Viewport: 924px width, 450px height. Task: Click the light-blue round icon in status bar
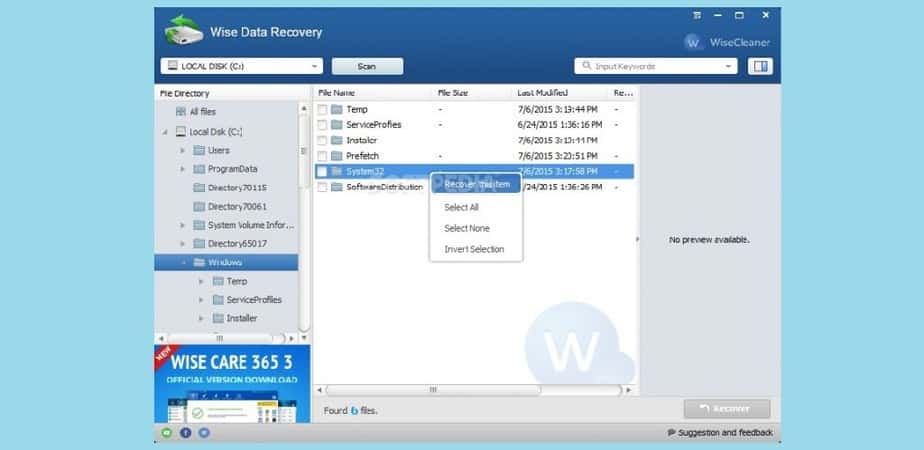point(204,433)
